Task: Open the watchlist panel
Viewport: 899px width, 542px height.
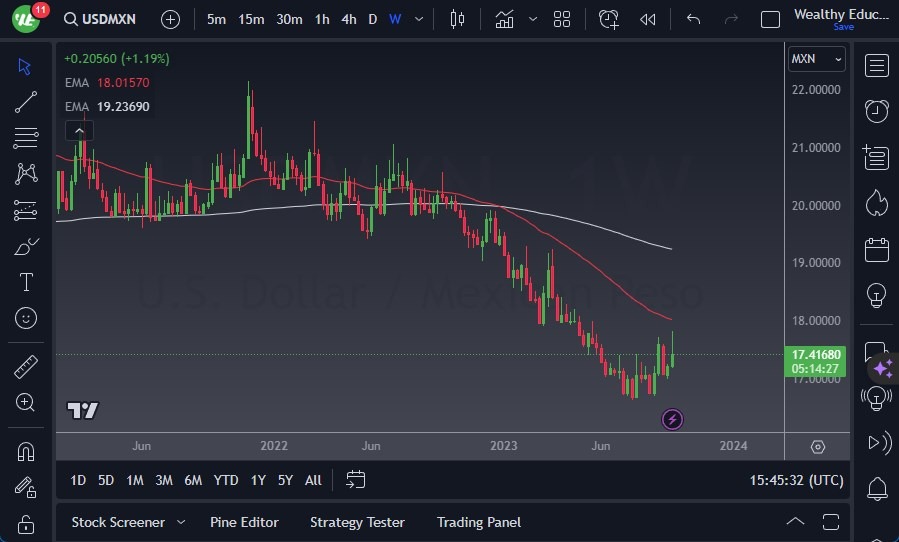Action: coord(877,65)
